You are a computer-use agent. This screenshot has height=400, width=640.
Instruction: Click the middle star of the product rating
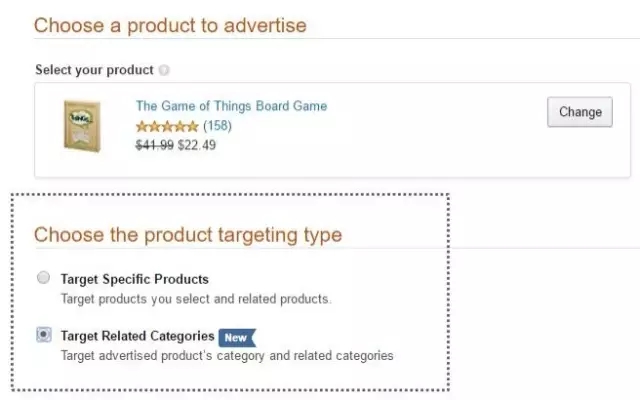coord(168,126)
